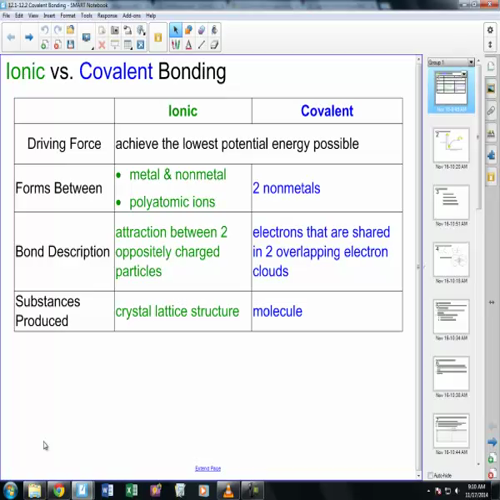Go to next page with forward arrow
Image resolution: width=500 pixels, height=500 pixels.
click(x=29, y=37)
